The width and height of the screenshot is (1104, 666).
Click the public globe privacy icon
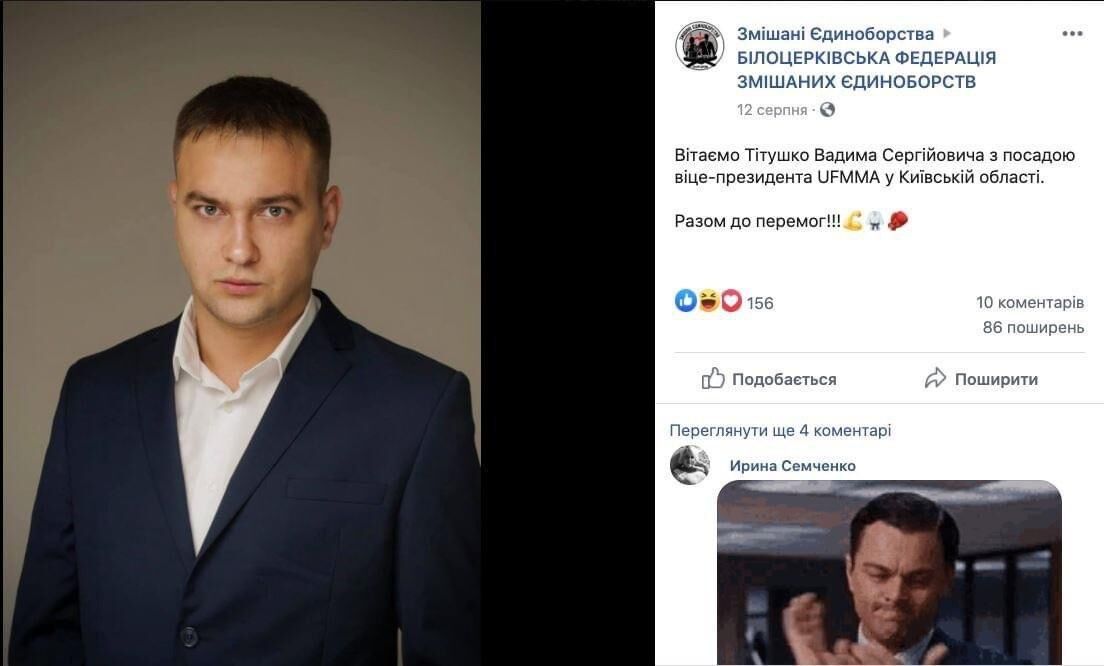[x=827, y=110]
